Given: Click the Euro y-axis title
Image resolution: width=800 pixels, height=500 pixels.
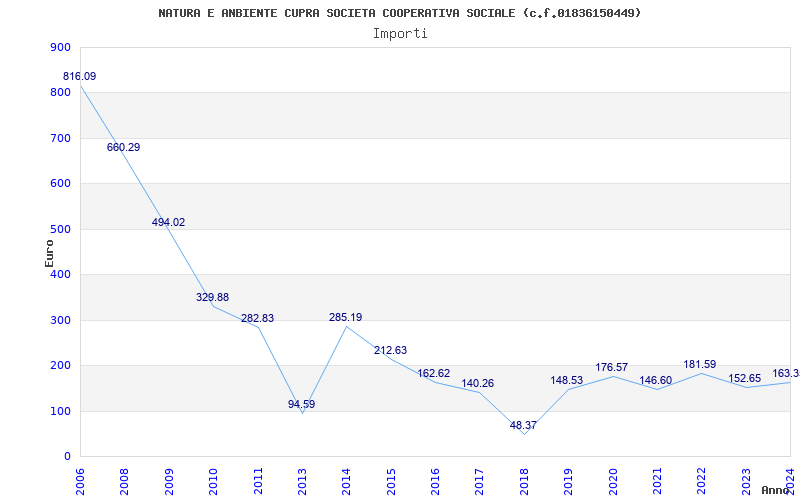Looking at the screenshot, I should pyautogui.click(x=49, y=253).
